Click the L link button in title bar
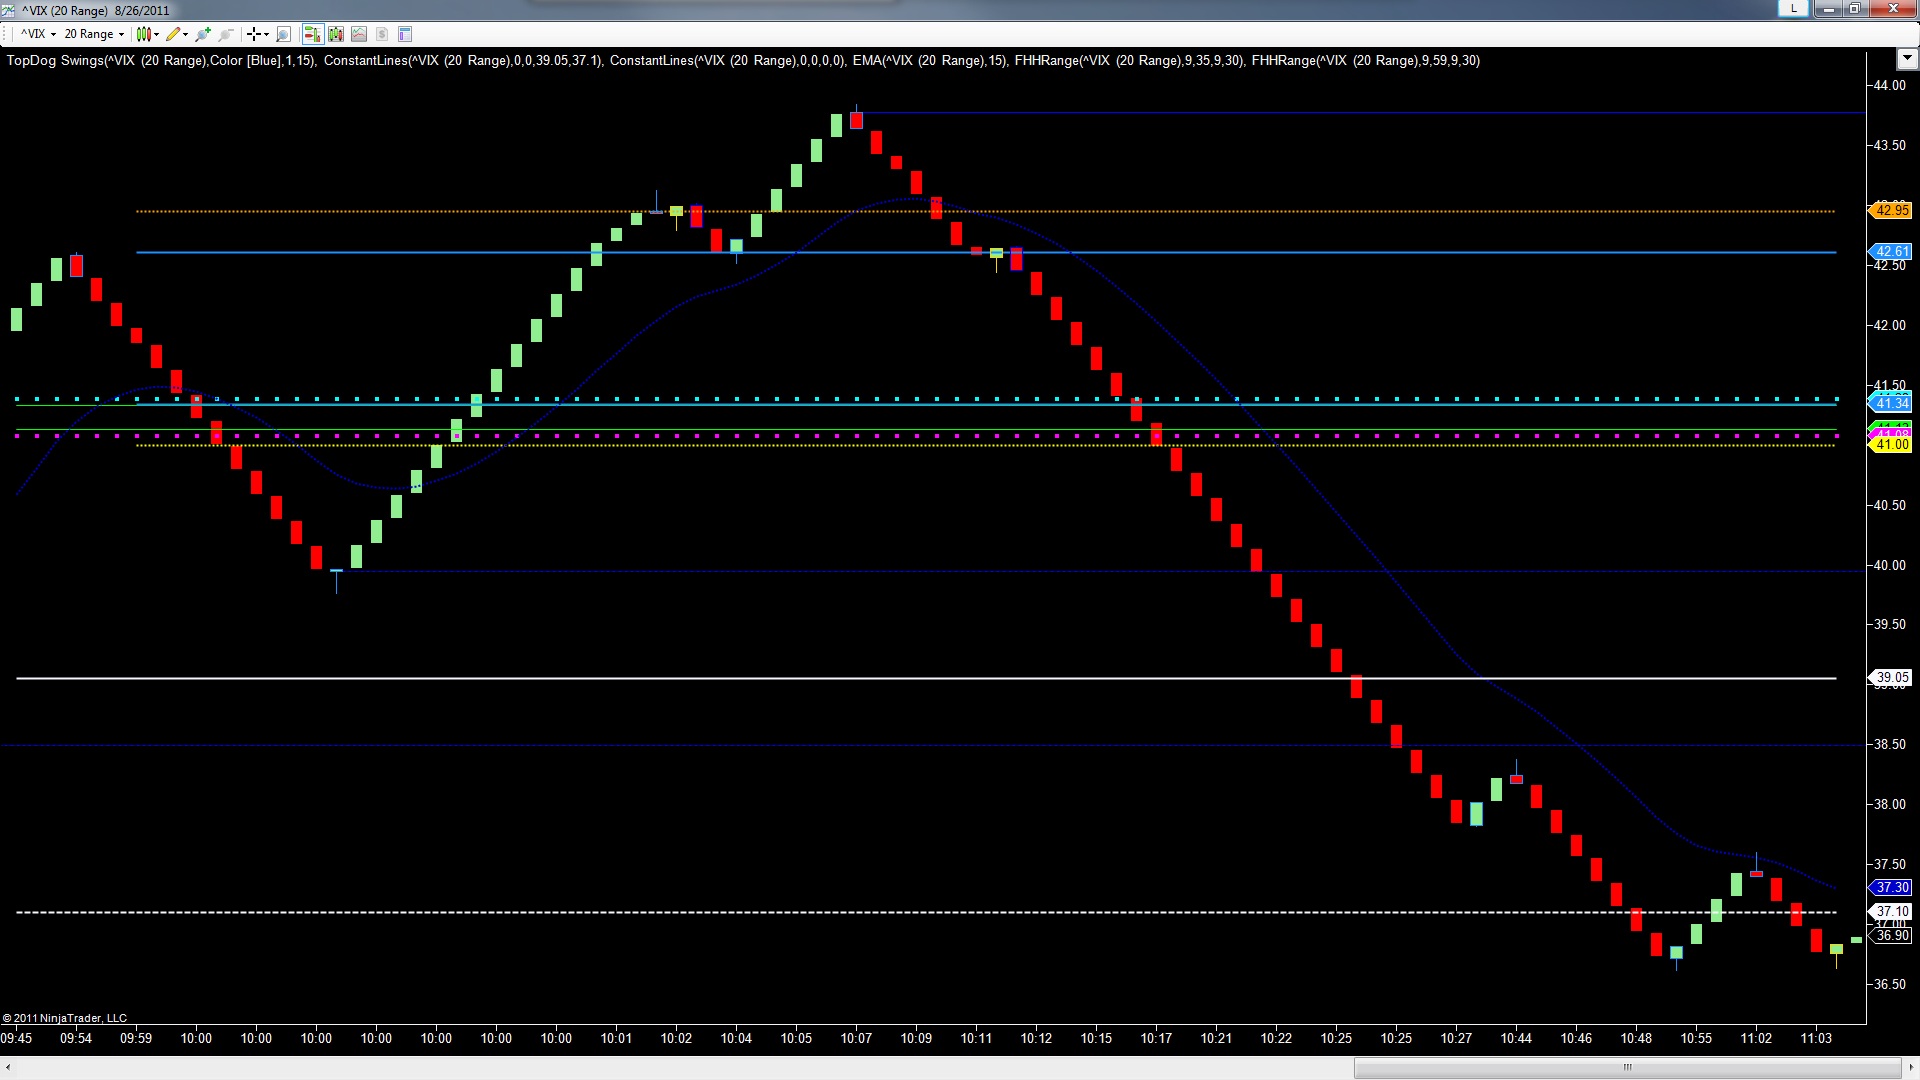This screenshot has height=1080, width=1920. (x=1794, y=9)
